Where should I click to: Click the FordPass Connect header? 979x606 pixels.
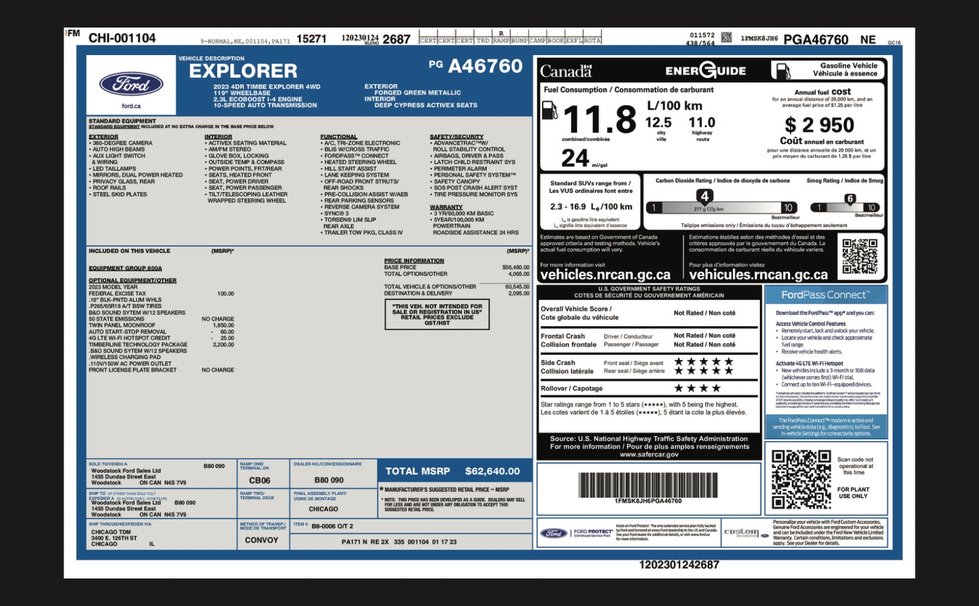tap(825, 295)
